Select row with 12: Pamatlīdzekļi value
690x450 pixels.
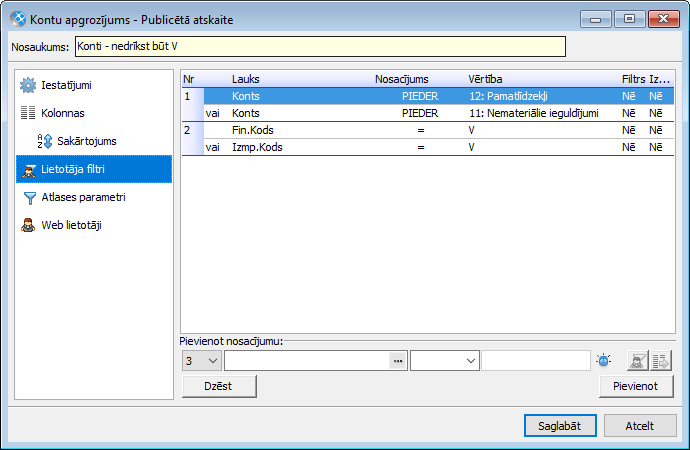click(438, 96)
